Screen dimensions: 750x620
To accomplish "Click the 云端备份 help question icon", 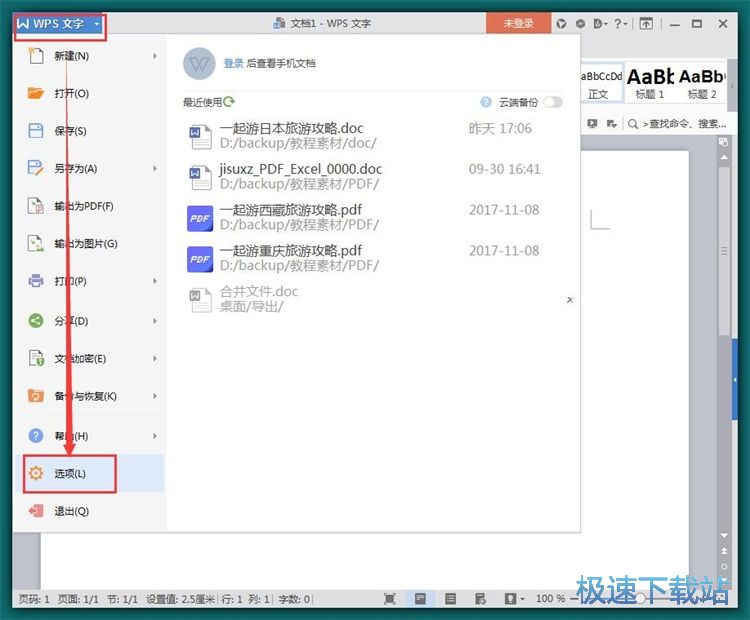I will [x=485, y=102].
